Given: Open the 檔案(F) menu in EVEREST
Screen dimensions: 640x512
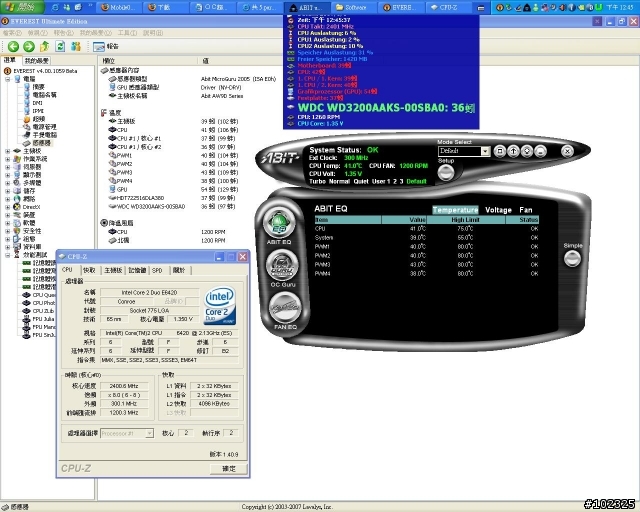Looking at the screenshot, I should click(x=12, y=33).
